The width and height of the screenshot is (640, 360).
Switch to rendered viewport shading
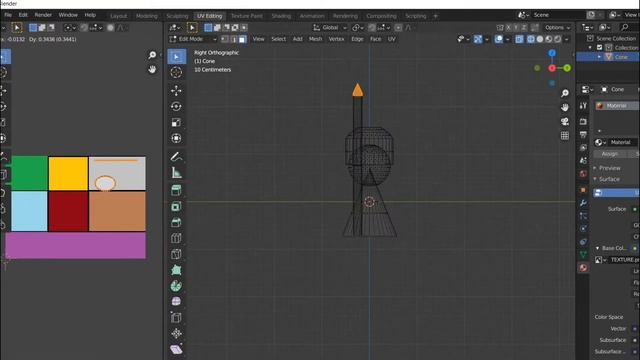(558, 39)
